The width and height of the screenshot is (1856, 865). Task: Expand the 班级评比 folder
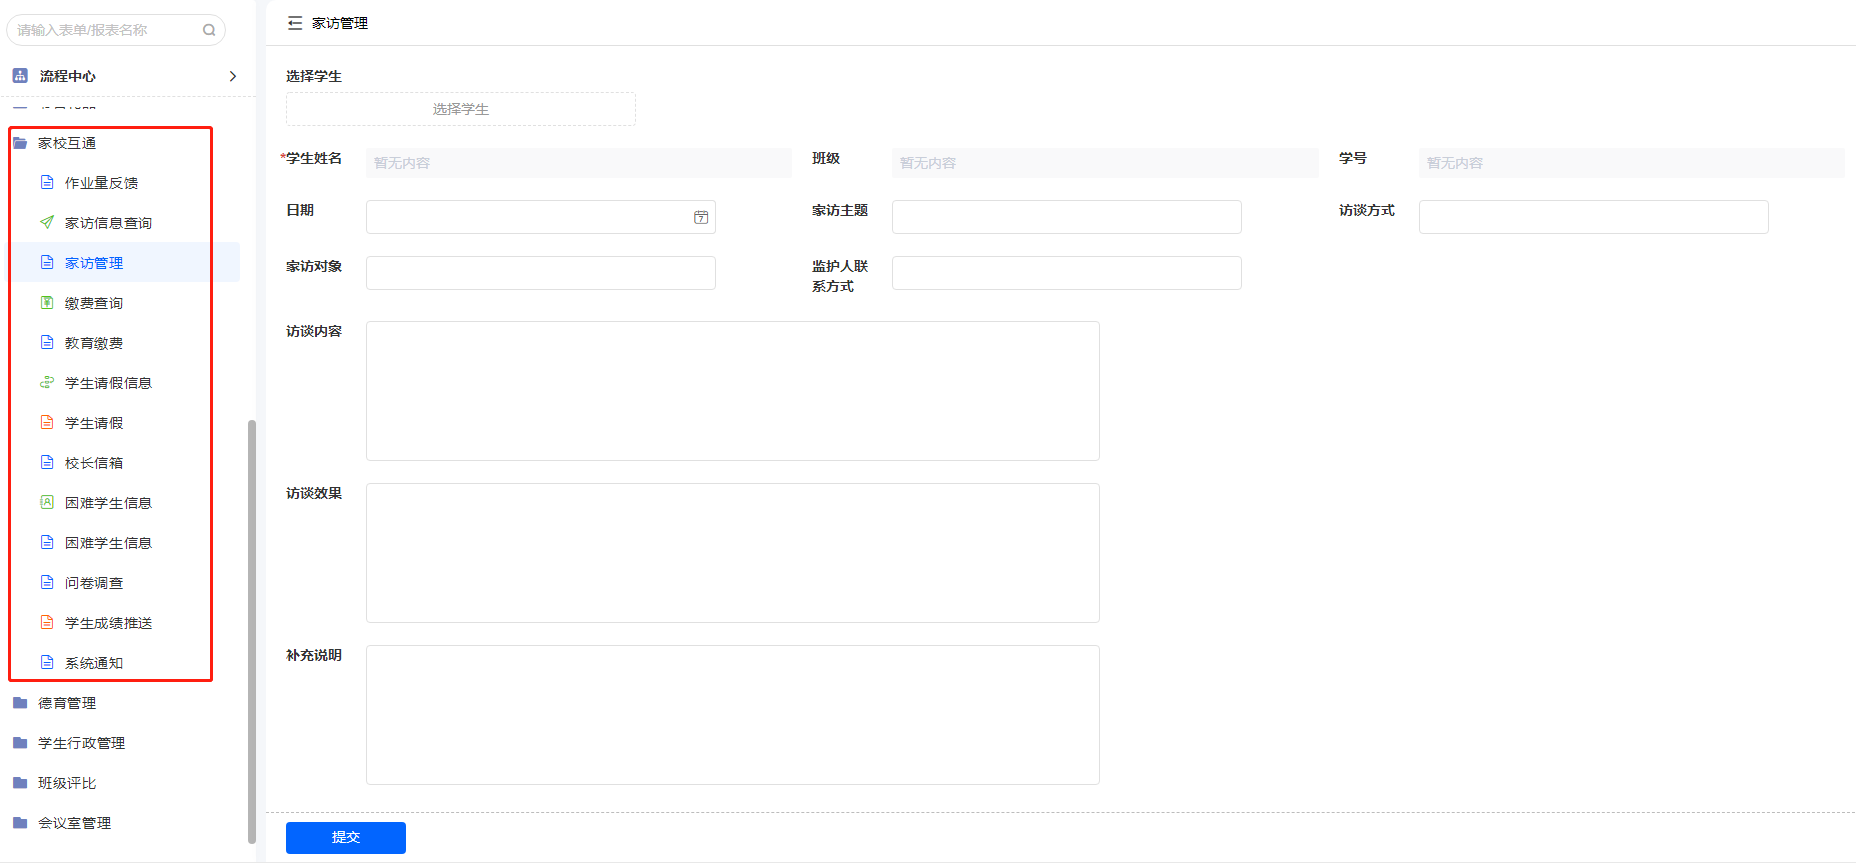[x=67, y=783]
